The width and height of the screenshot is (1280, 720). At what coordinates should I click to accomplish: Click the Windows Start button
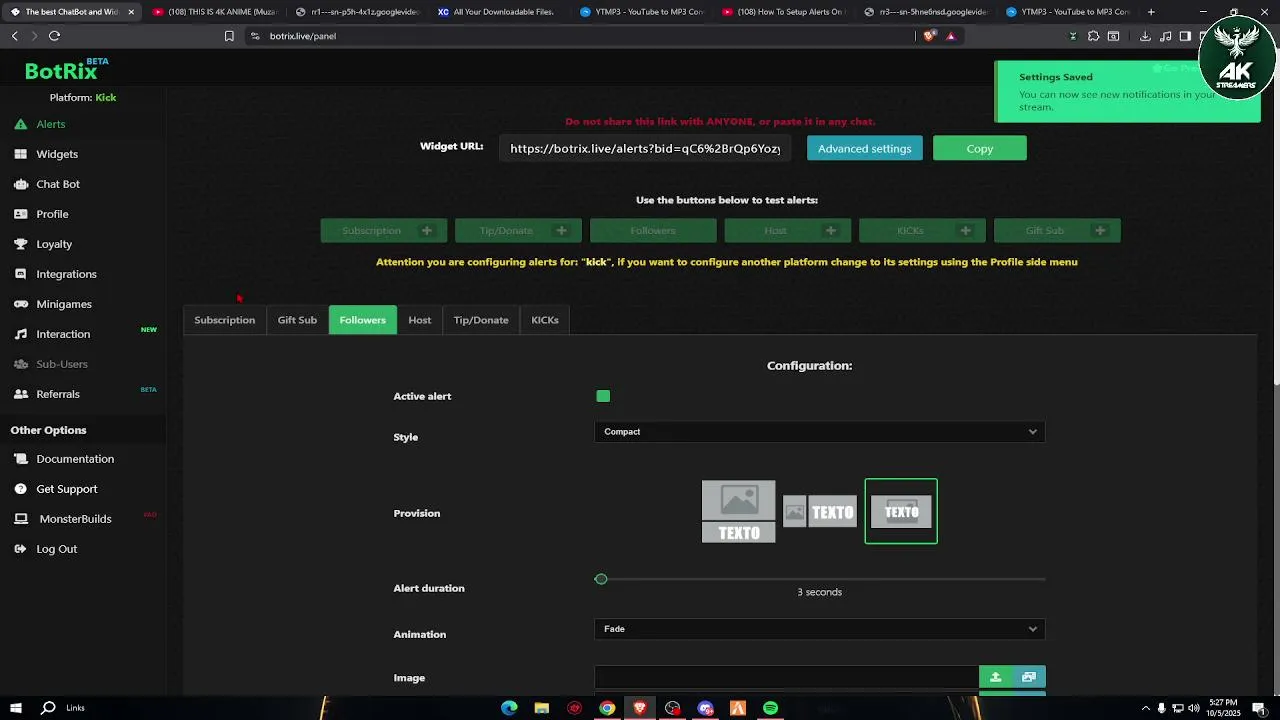pos(15,708)
